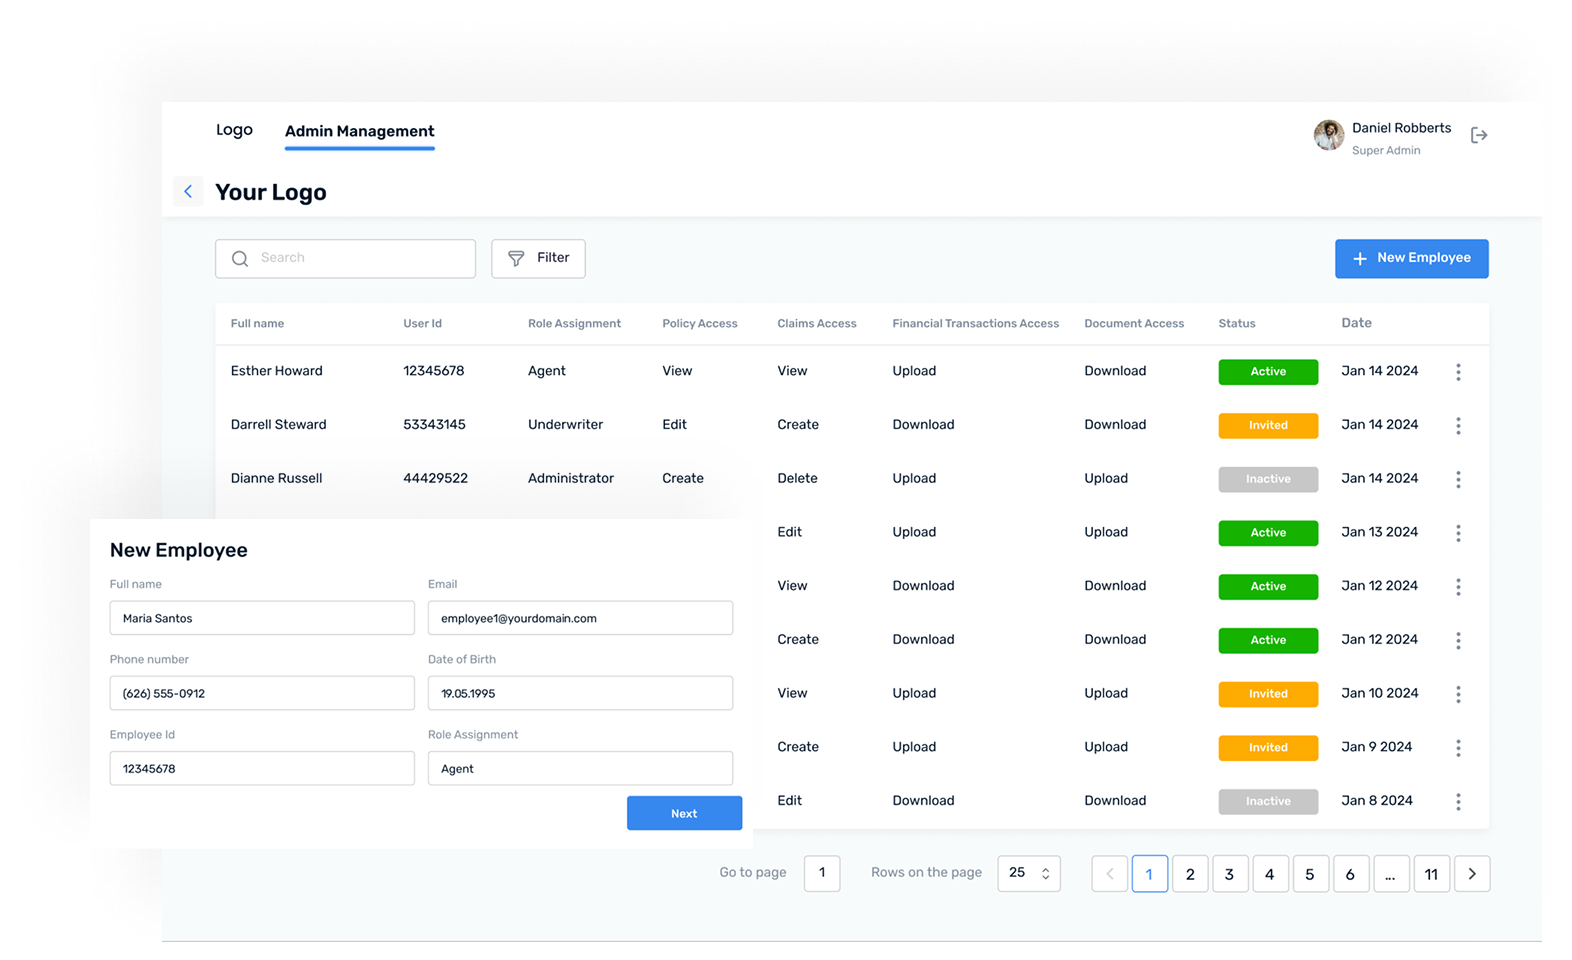This screenshot has width=1572, height=960.
Task: Click the New Employee button
Action: click(1411, 258)
